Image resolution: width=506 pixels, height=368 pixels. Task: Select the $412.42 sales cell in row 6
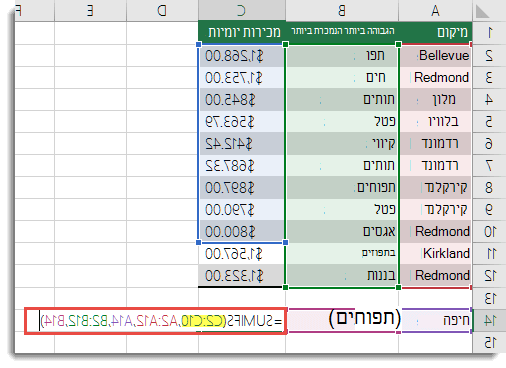tap(242, 143)
